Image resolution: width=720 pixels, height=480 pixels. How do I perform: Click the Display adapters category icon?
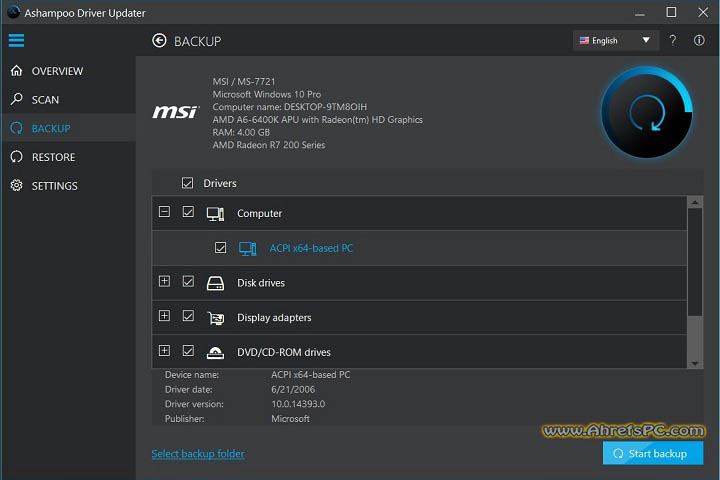pyautogui.click(x=215, y=318)
